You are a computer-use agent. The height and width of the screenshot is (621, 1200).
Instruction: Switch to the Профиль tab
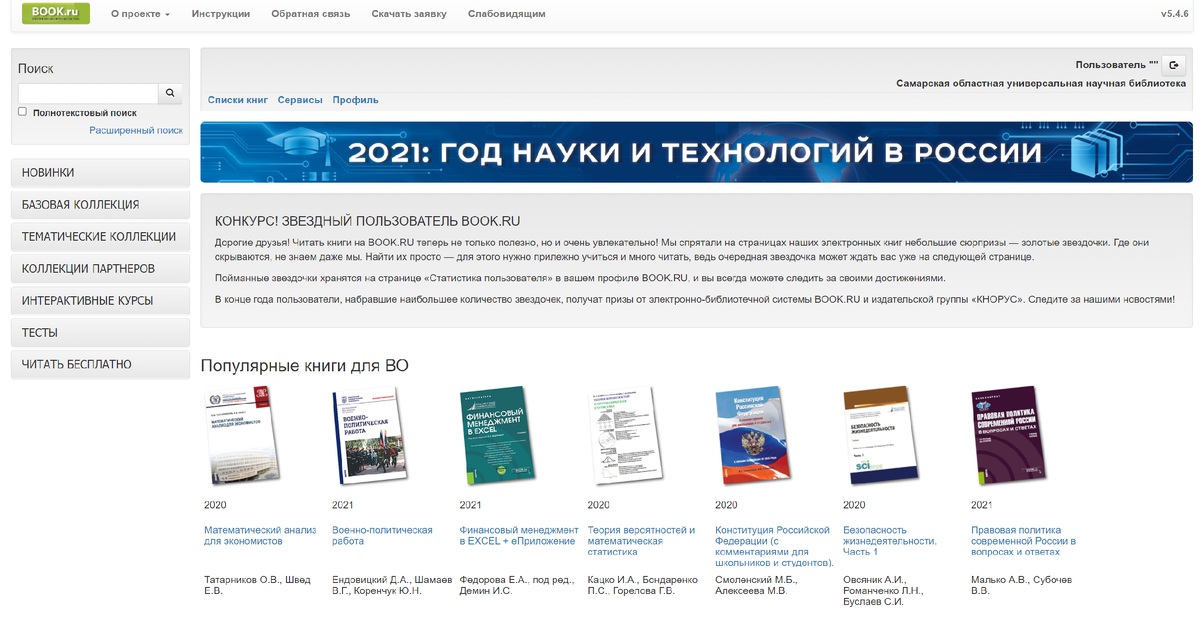(x=355, y=99)
